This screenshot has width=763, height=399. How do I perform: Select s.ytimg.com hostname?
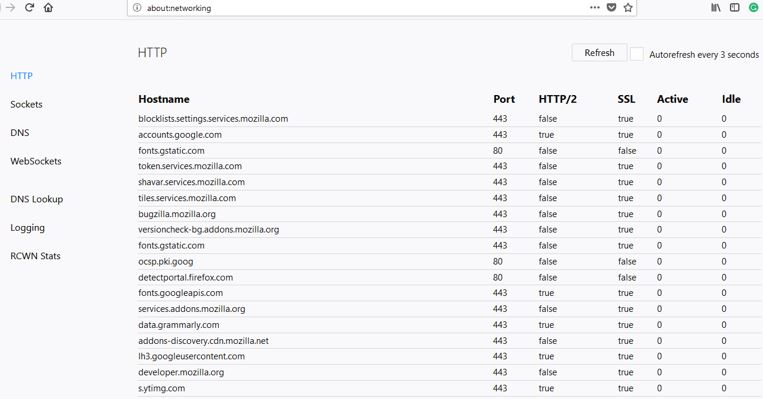(162, 388)
